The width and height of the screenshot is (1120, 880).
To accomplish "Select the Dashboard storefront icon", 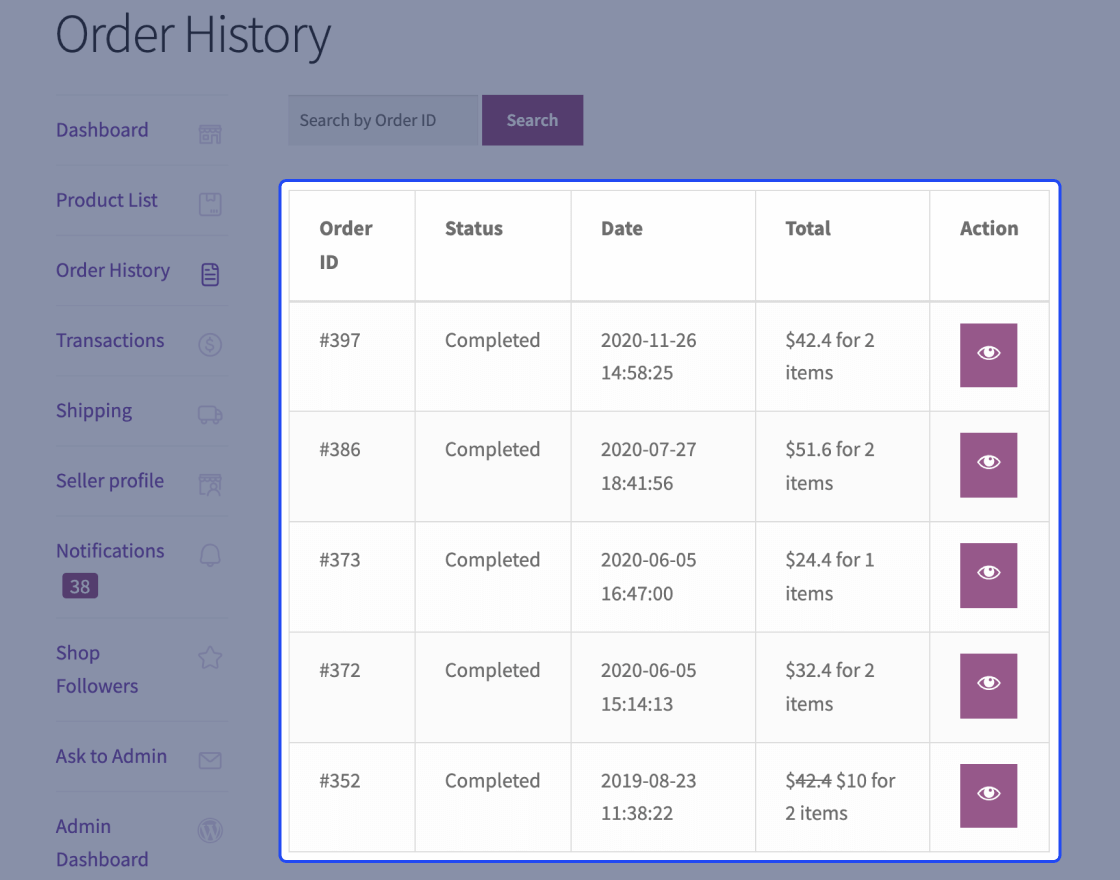I will tap(210, 132).
